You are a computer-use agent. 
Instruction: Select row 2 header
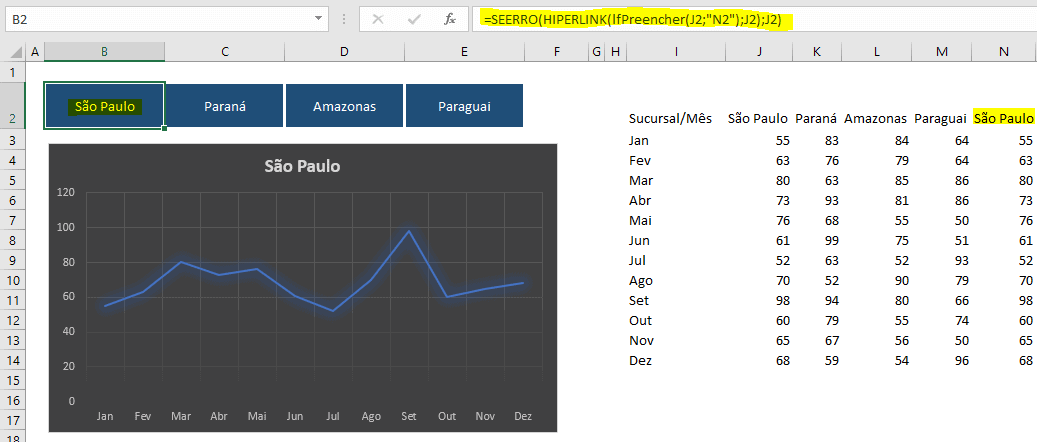pyautogui.click(x=13, y=105)
